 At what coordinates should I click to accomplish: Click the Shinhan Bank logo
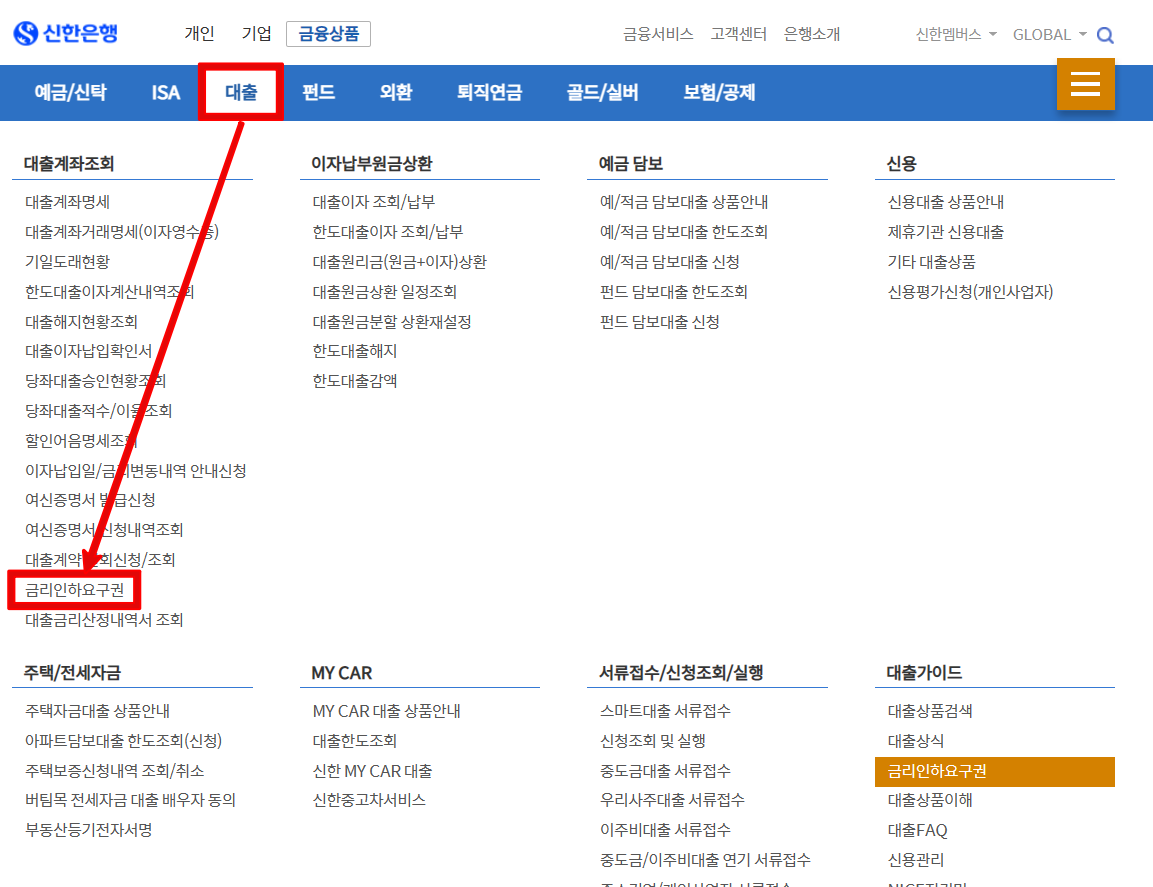pos(65,33)
